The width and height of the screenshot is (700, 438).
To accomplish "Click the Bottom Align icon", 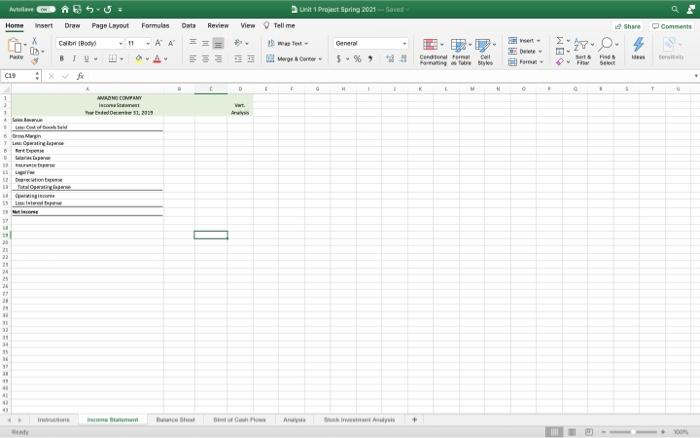I will pos(218,43).
